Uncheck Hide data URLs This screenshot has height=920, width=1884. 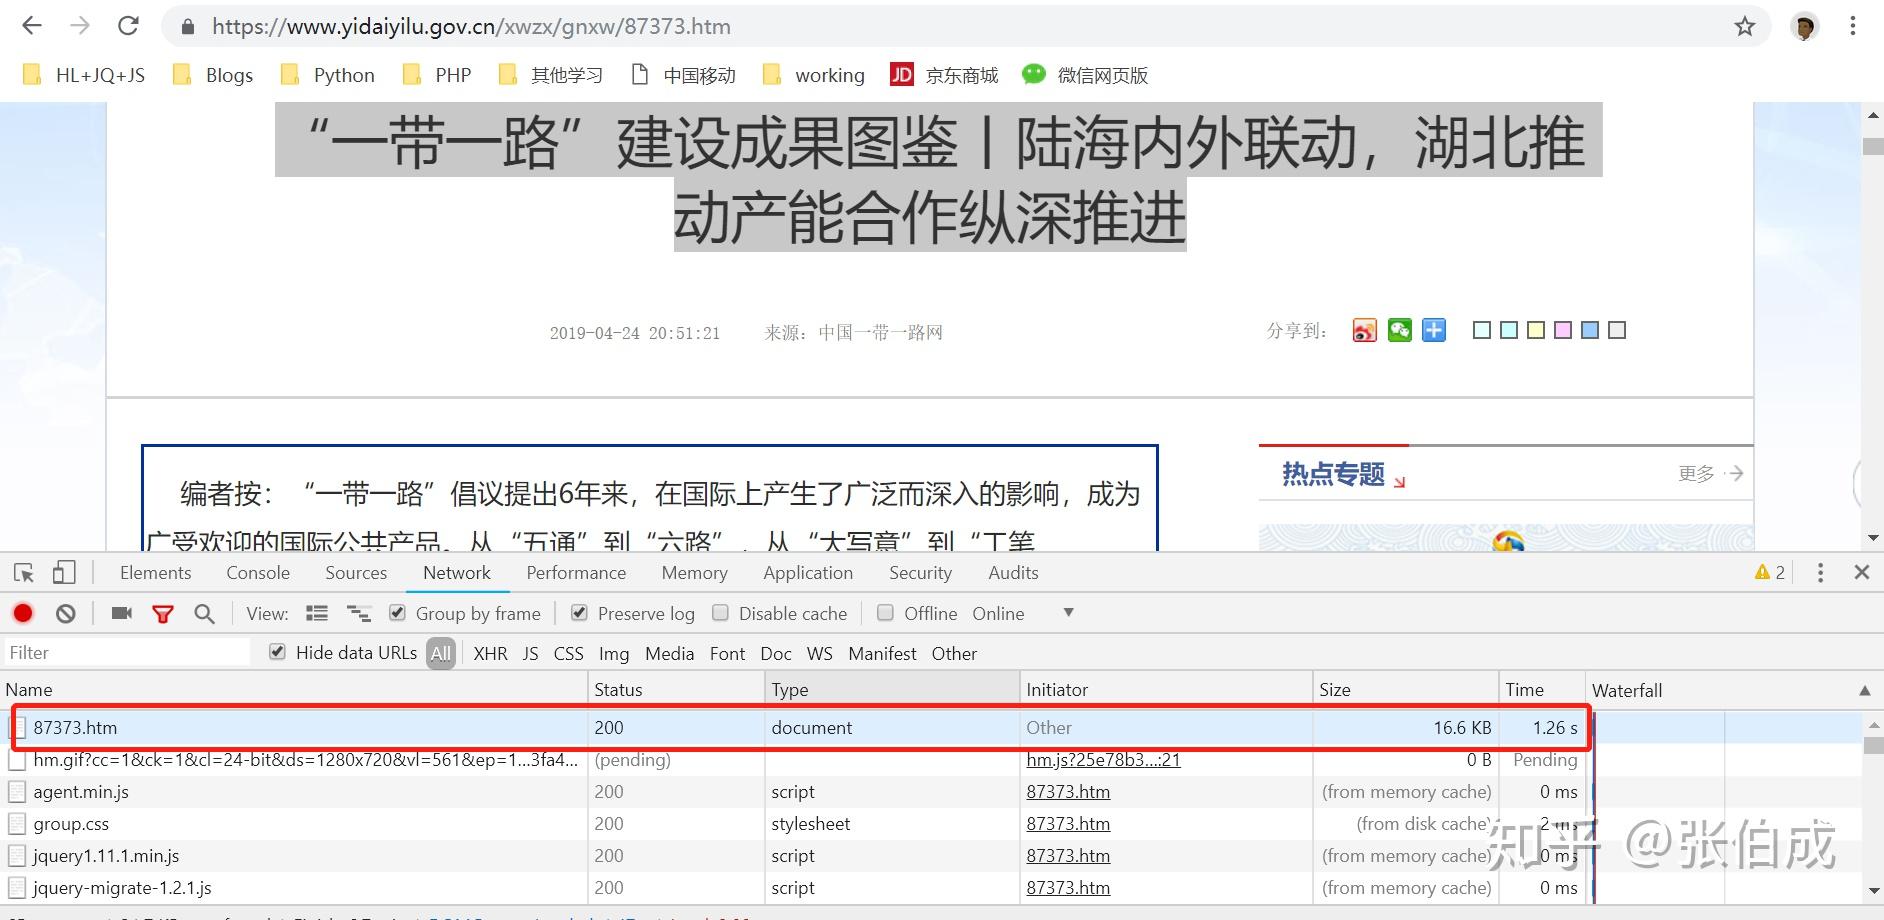pyautogui.click(x=277, y=653)
